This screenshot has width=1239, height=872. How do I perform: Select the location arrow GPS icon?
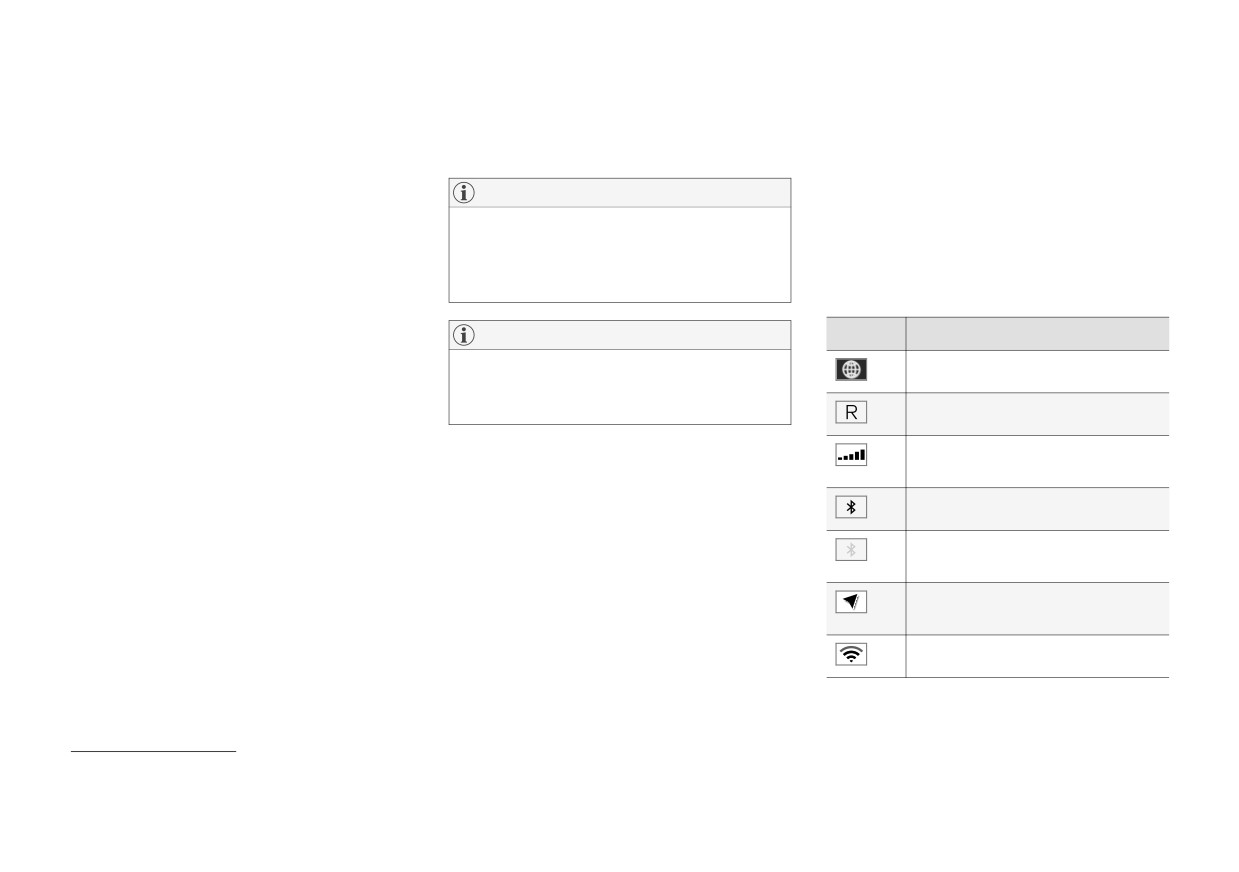[x=851, y=602]
